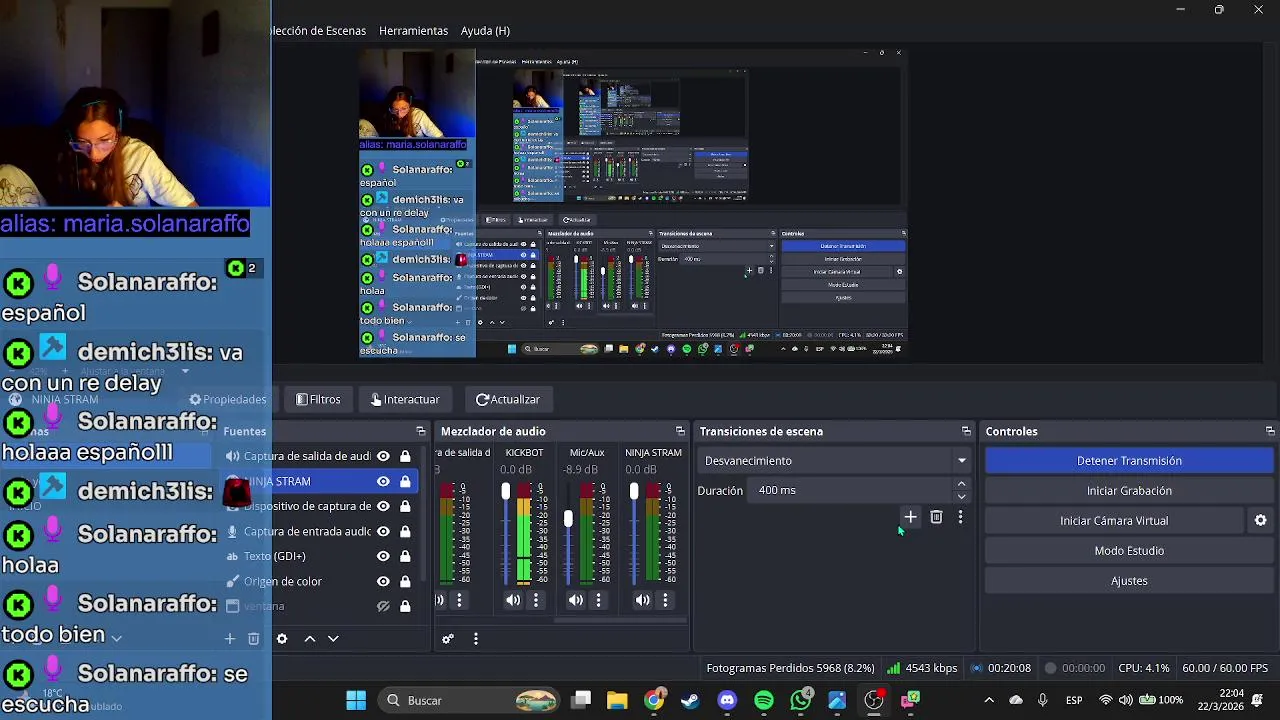Click Iniciar Cámara Virtual button
This screenshot has width=1280, height=720.
tap(1114, 521)
